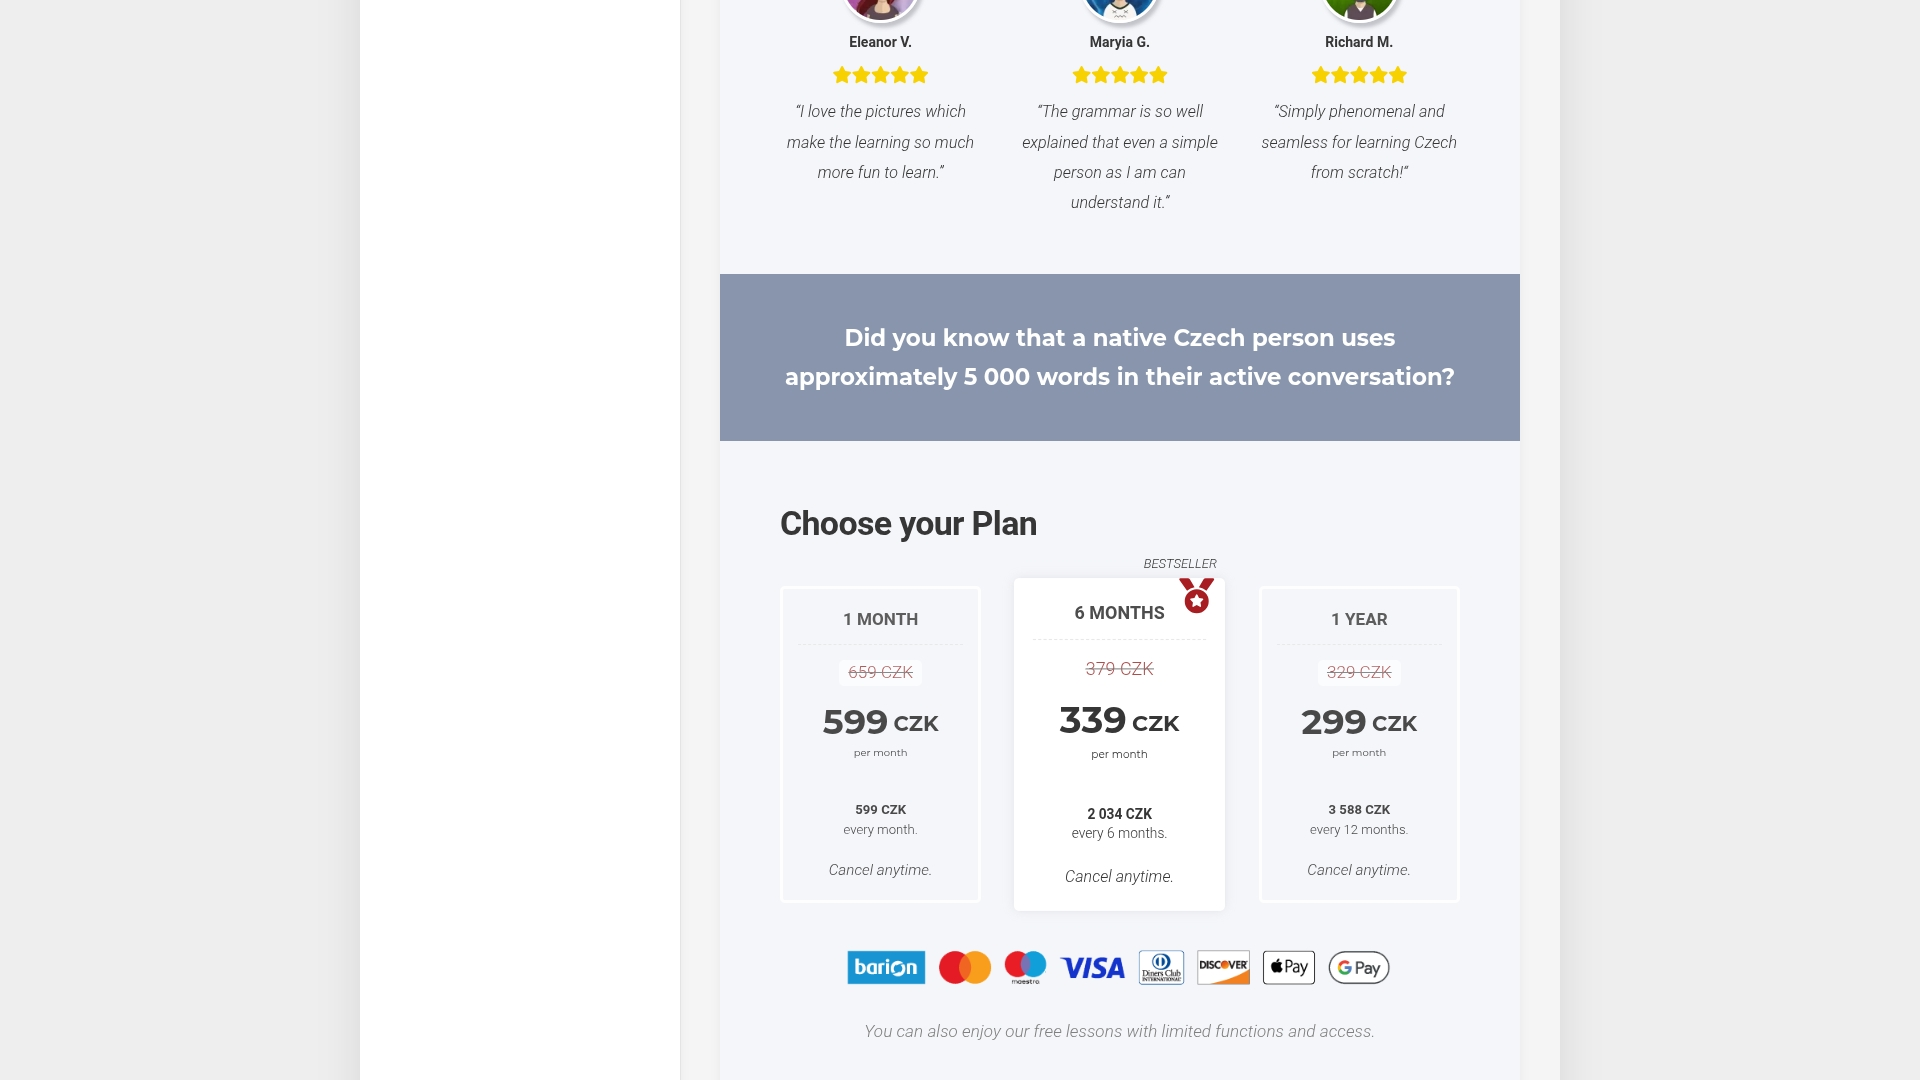The image size is (1920, 1080).
Task: Click the free lessons note text
Action: (x=1119, y=1031)
